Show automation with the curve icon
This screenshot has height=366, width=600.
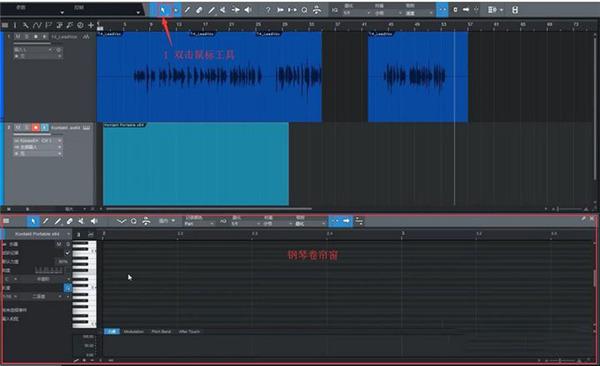tap(37, 25)
